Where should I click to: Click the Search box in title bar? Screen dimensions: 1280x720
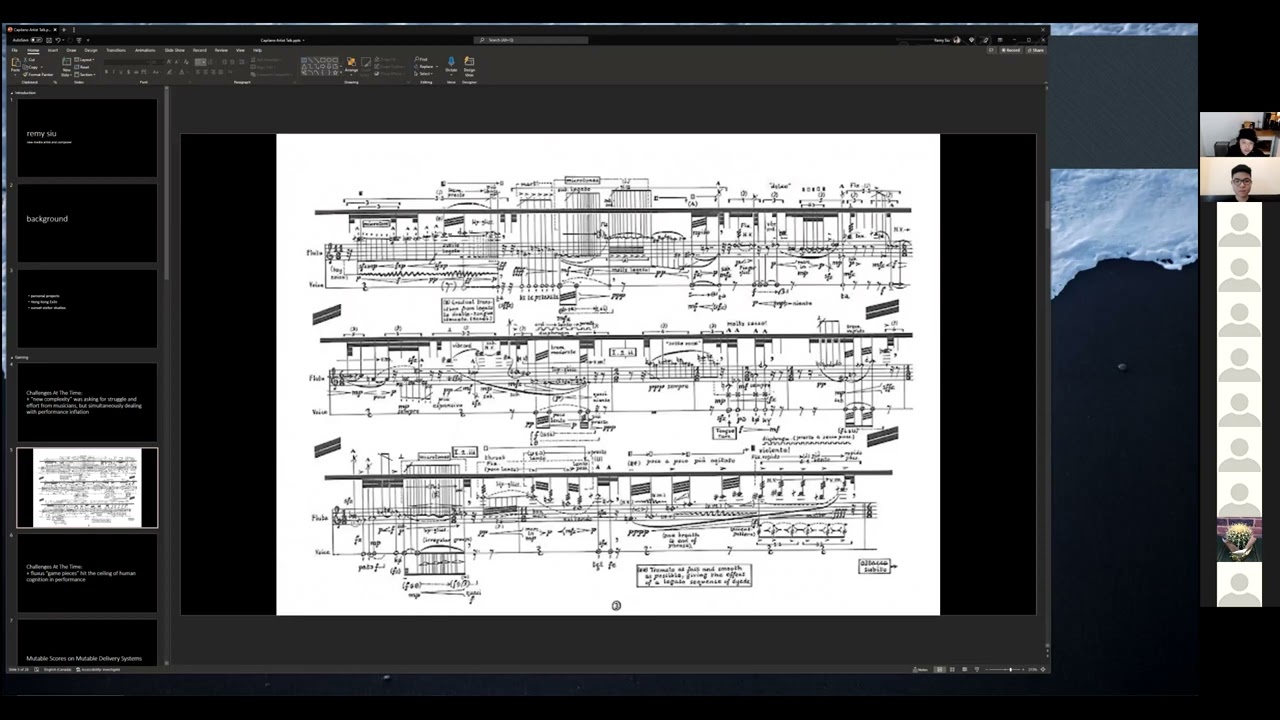pyautogui.click(x=531, y=40)
